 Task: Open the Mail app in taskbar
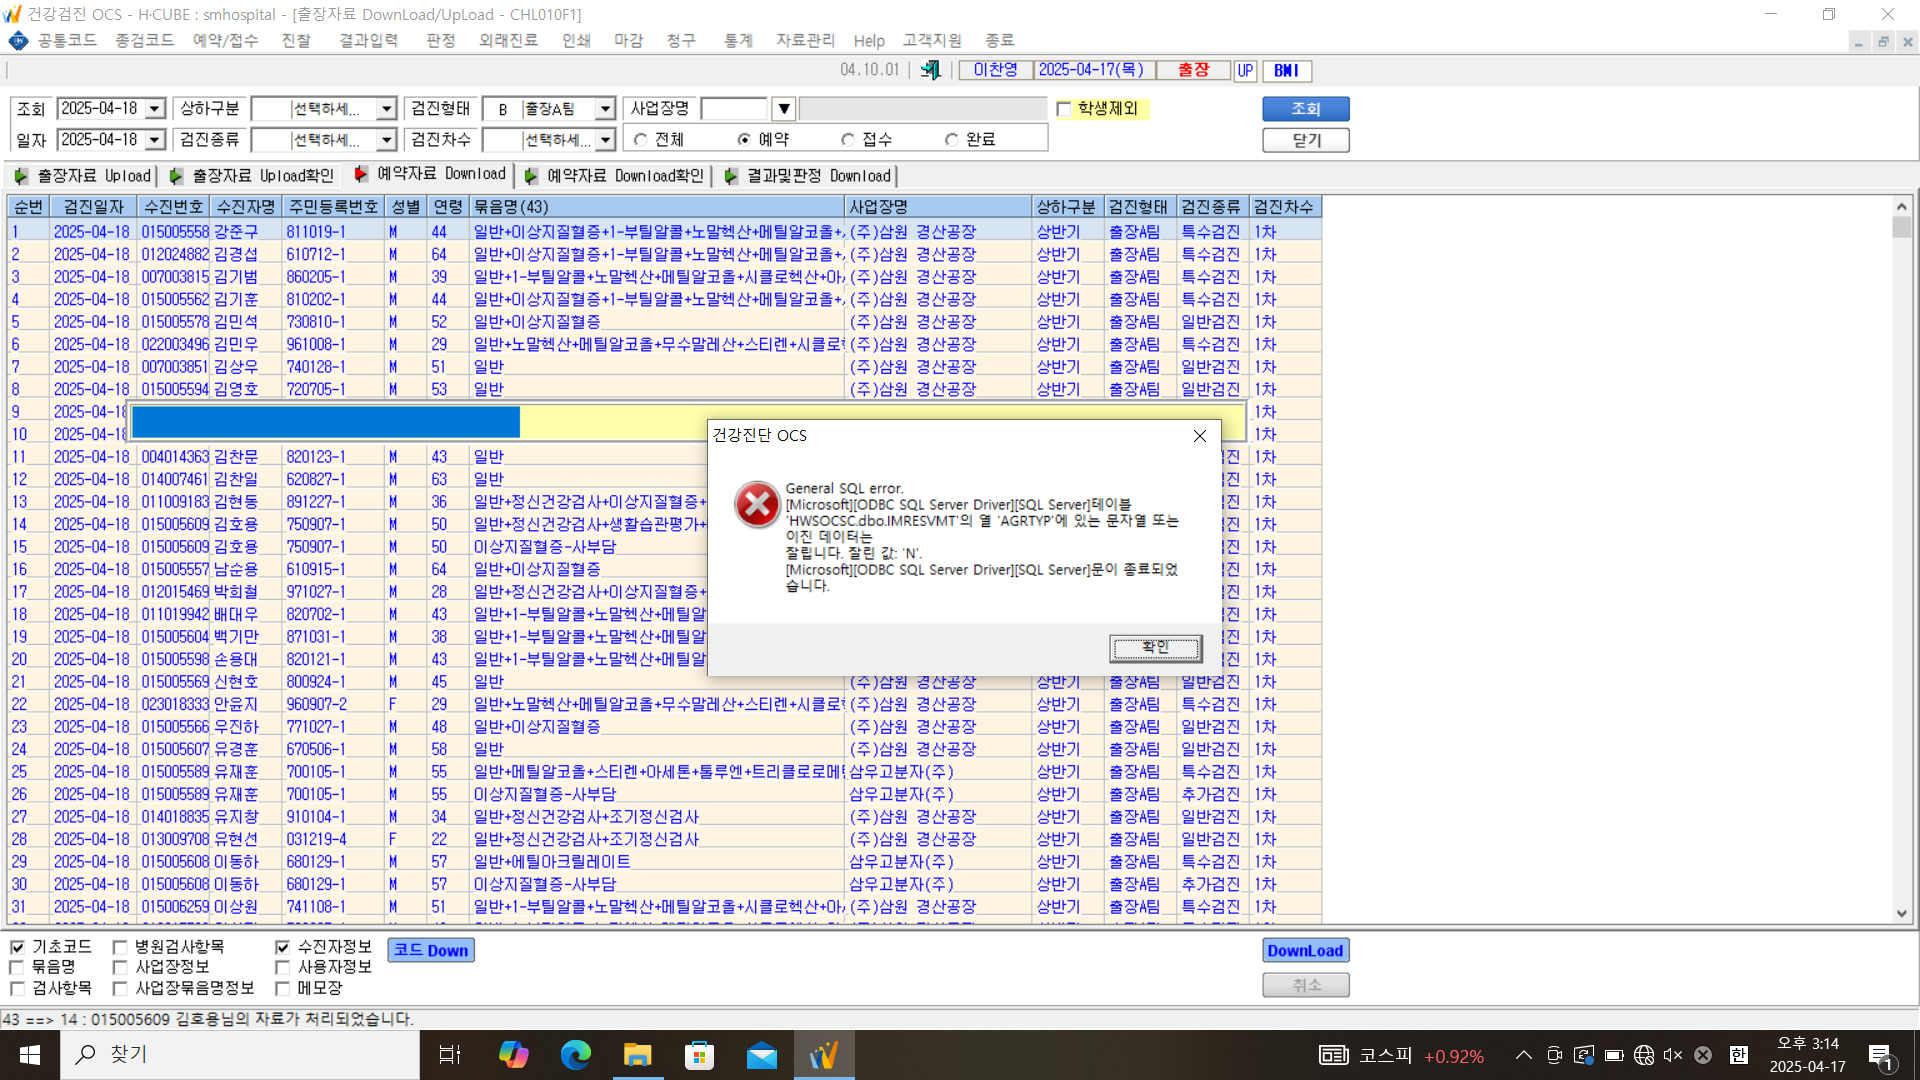coord(761,1055)
